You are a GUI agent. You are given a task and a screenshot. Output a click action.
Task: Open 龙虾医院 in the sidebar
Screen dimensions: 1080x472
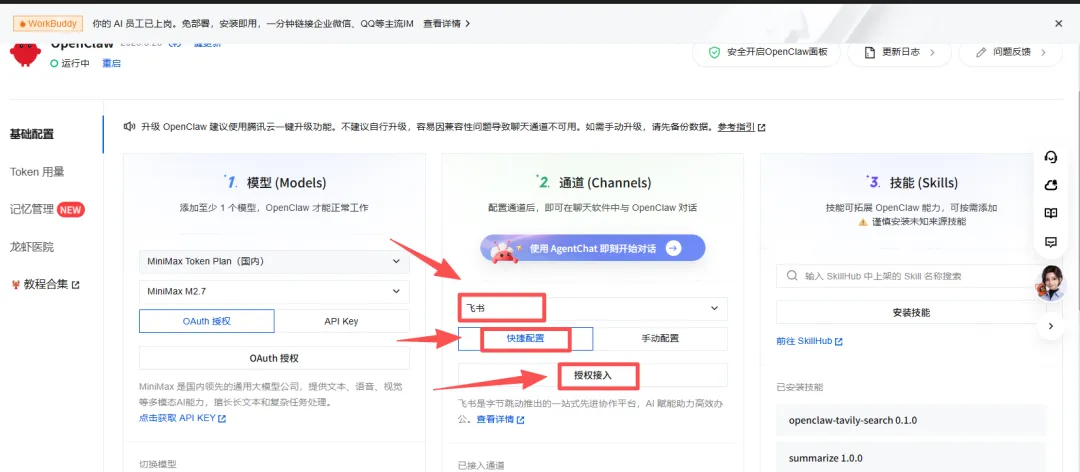point(32,247)
